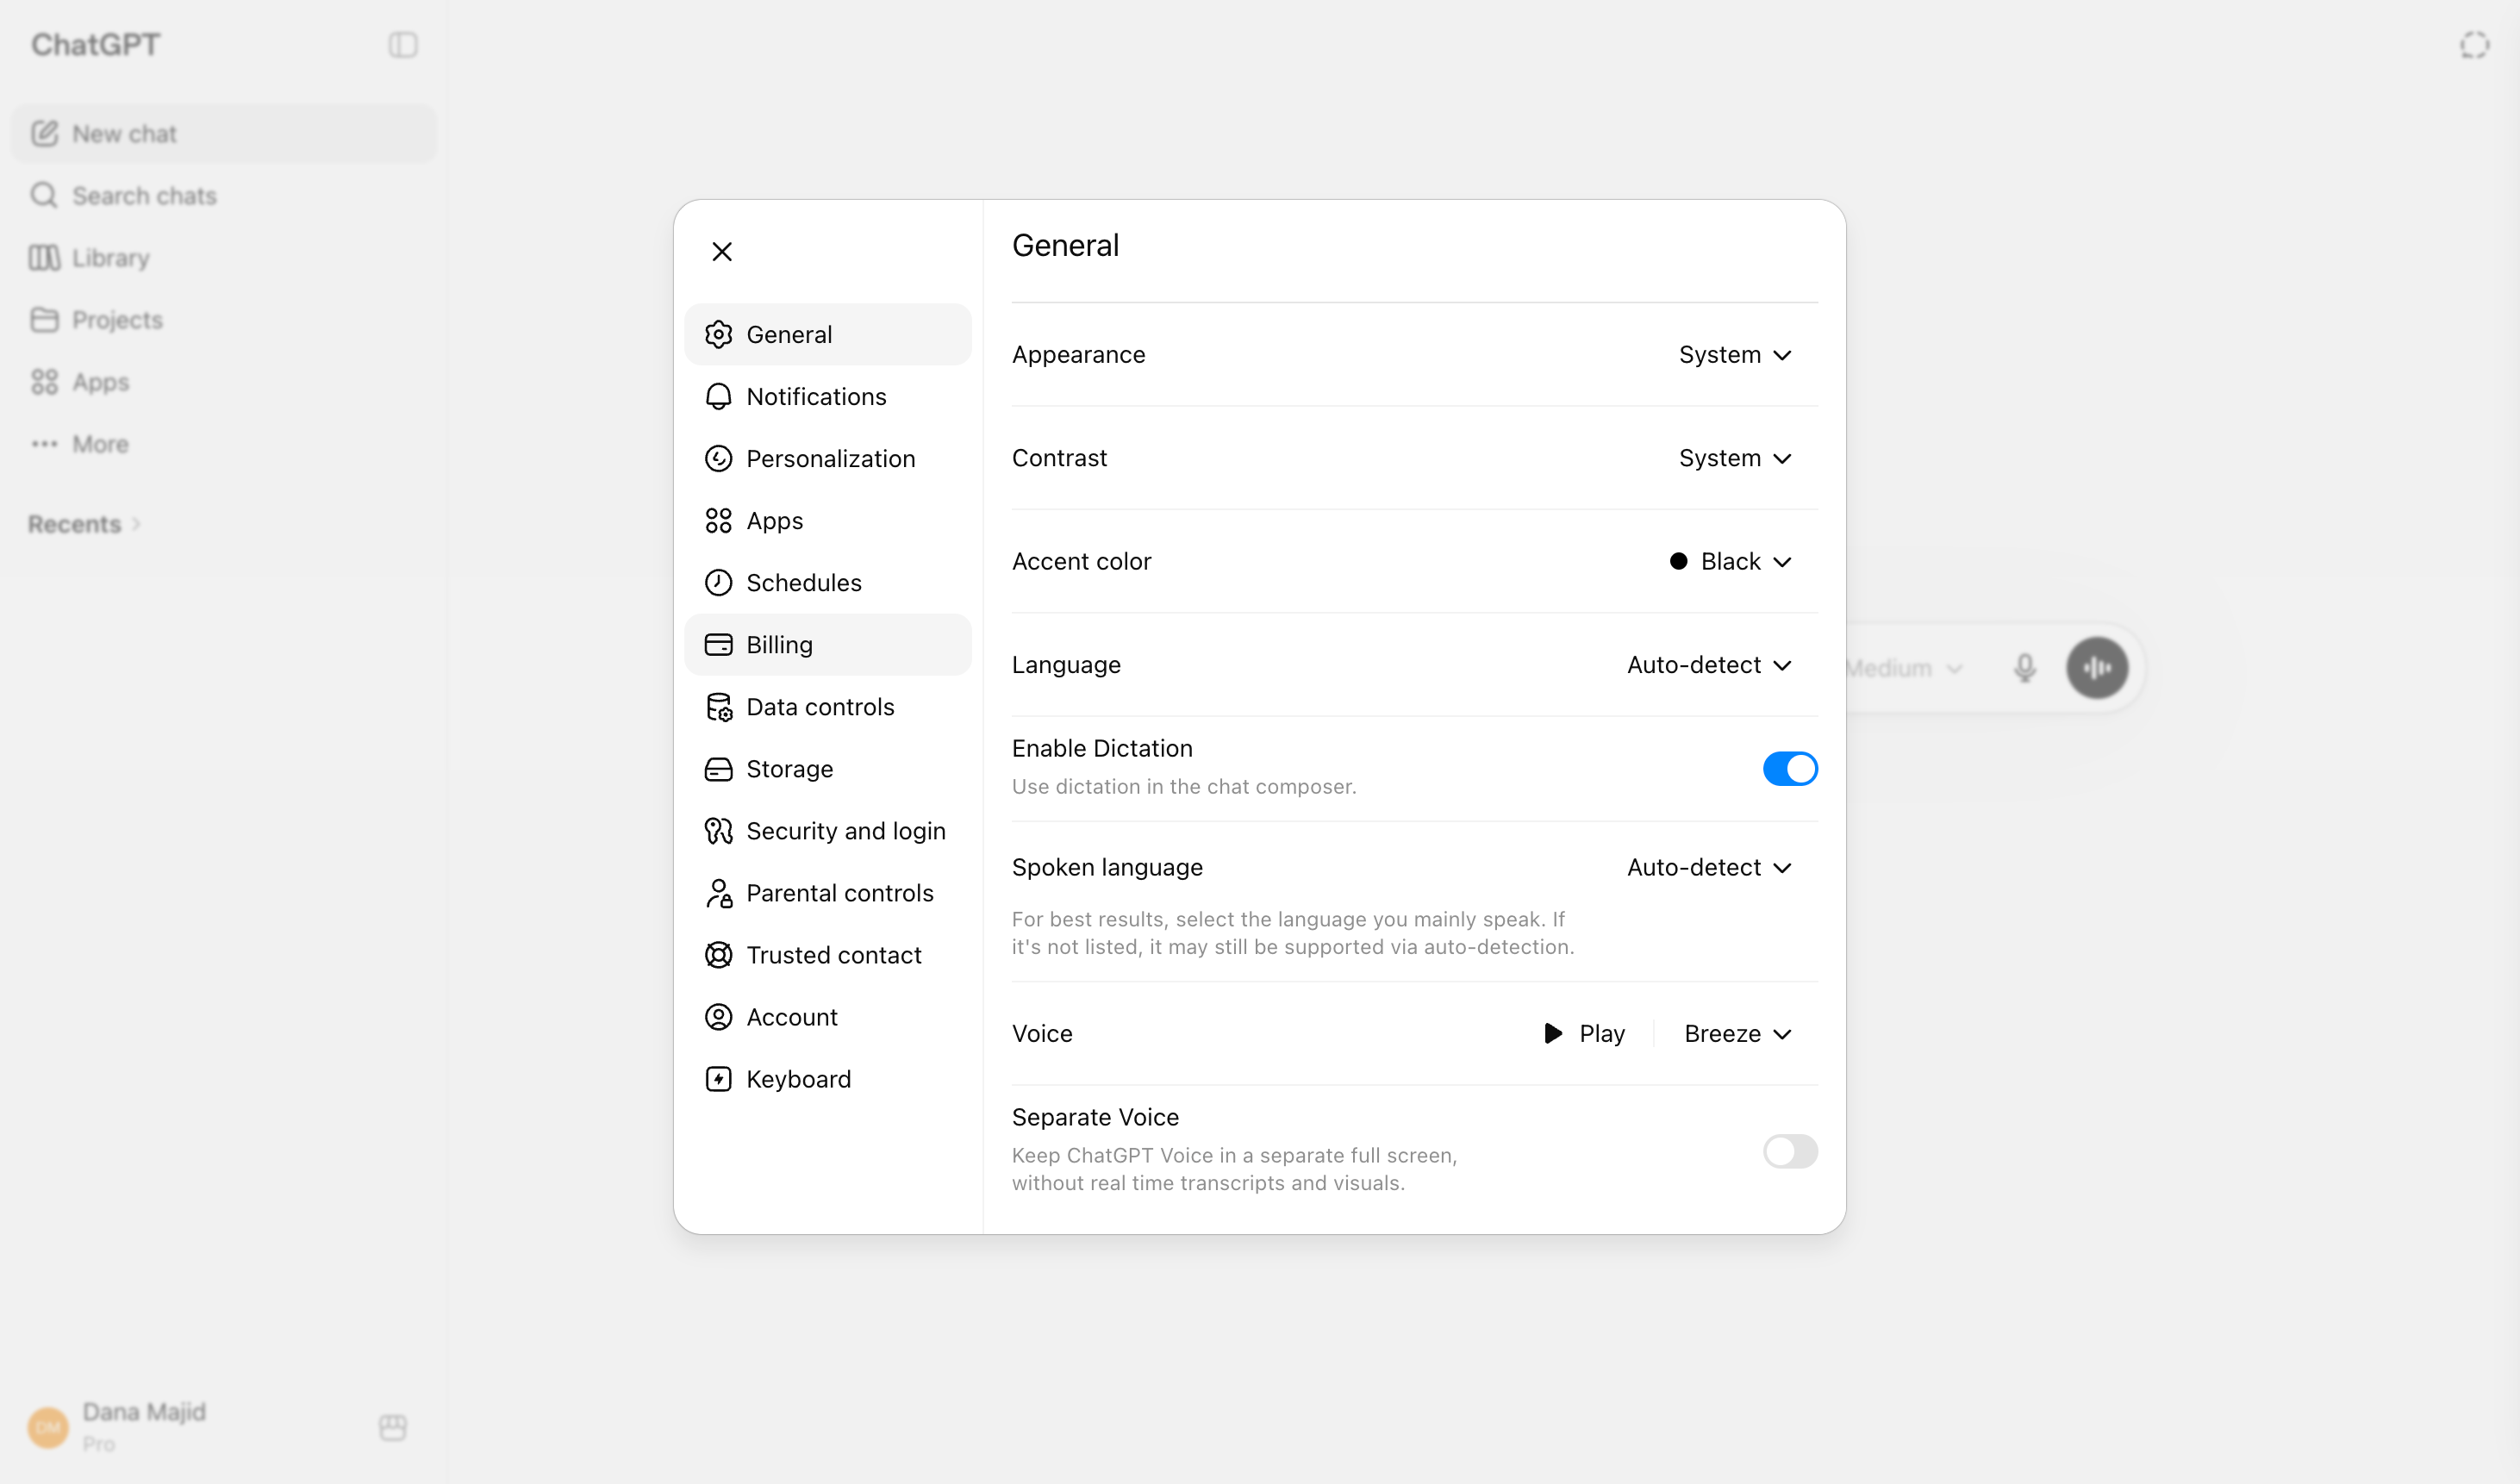
Task: Click the ChatGPT logo text in sidebar
Action: [x=95, y=44]
